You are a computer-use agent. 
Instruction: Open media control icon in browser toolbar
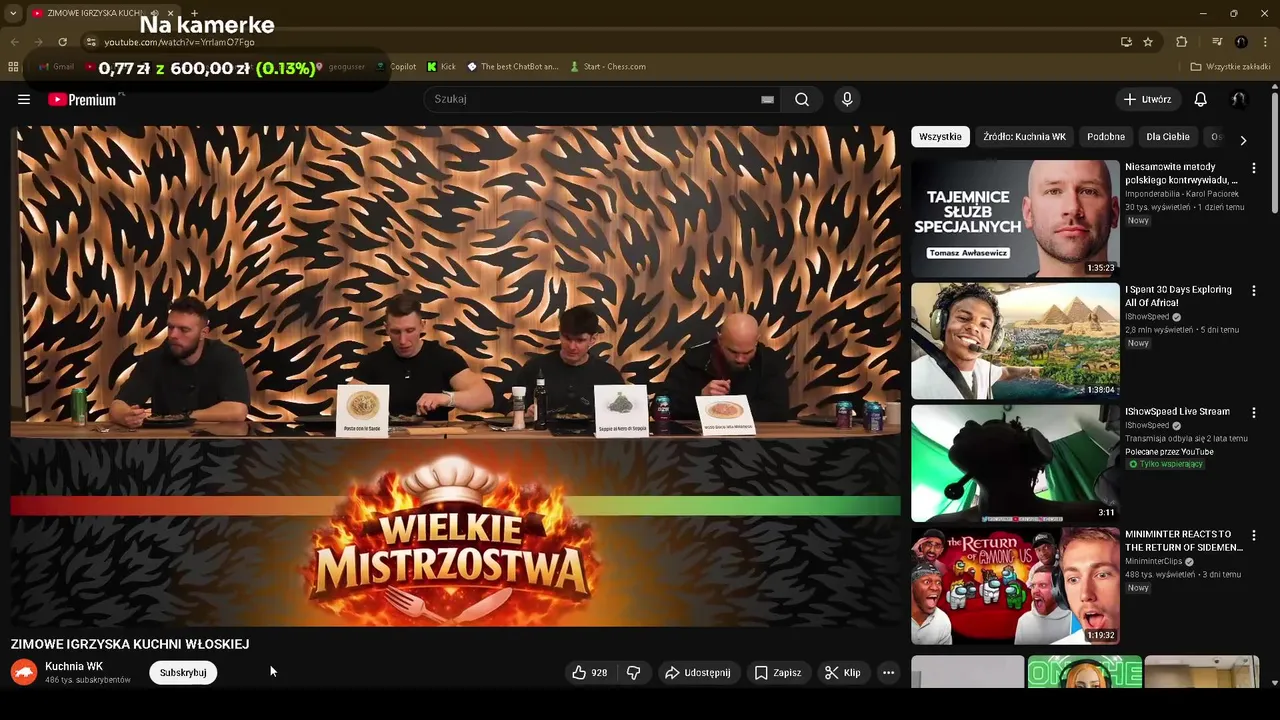pyautogui.click(x=1217, y=42)
